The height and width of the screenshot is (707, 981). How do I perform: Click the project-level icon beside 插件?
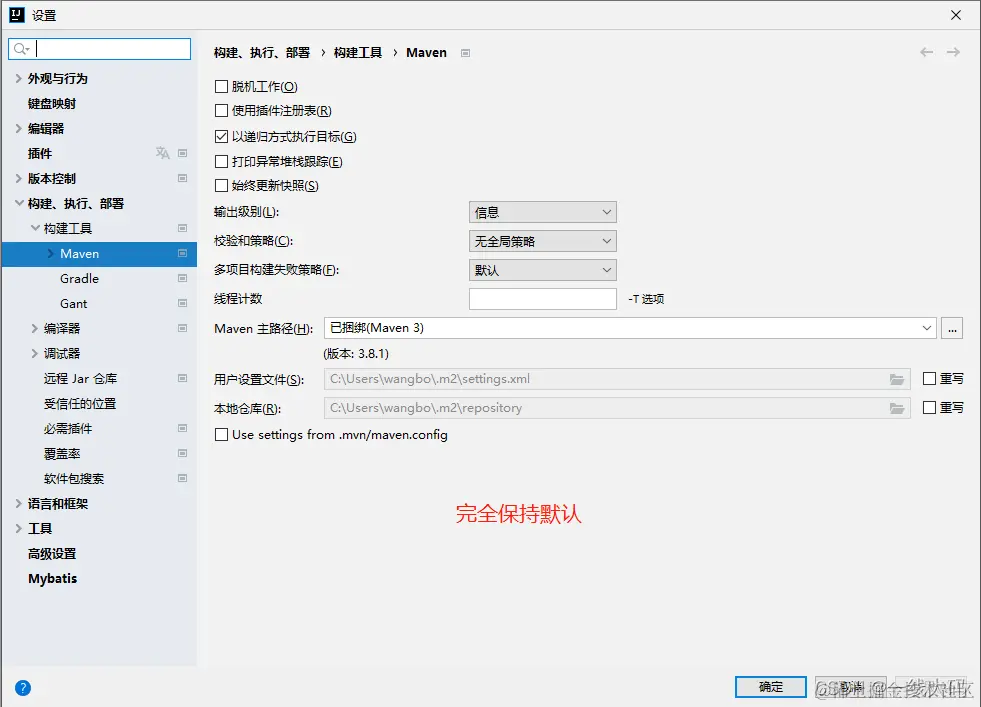(183, 153)
